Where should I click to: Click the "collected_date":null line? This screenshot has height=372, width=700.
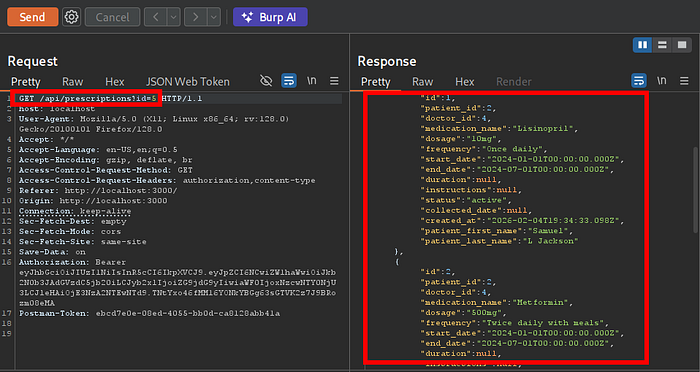point(476,211)
